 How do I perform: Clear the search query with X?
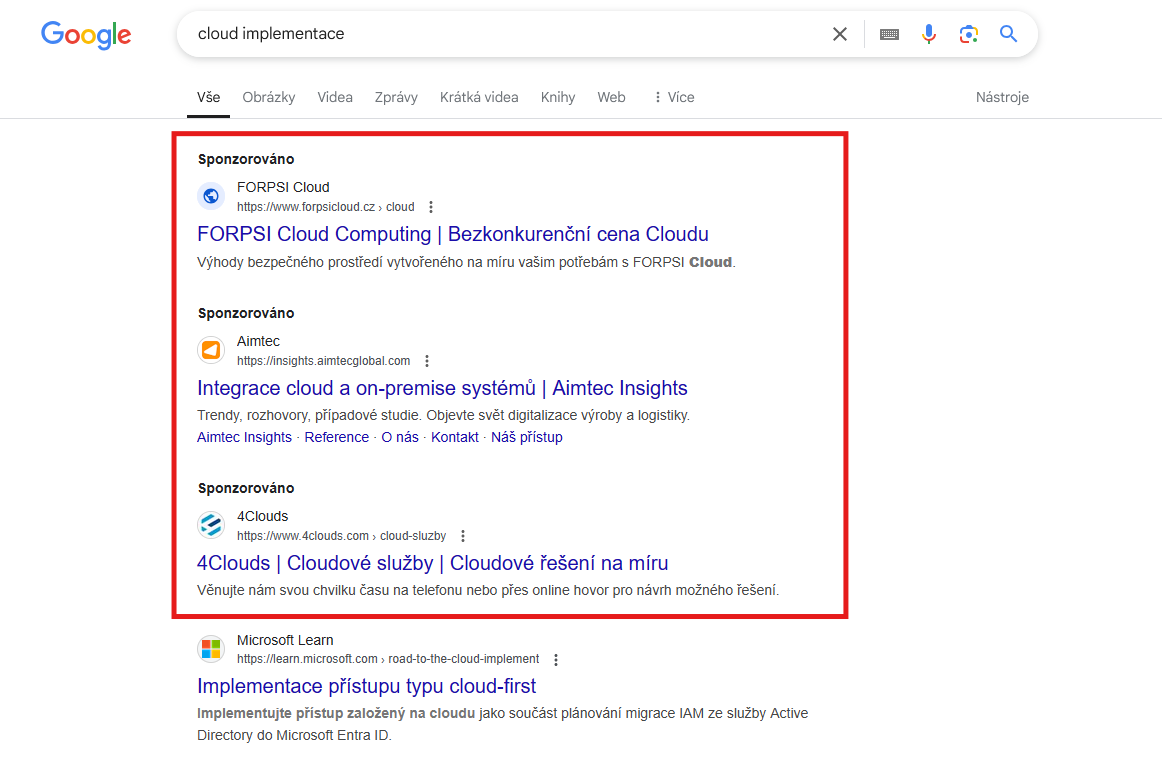coord(840,34)
